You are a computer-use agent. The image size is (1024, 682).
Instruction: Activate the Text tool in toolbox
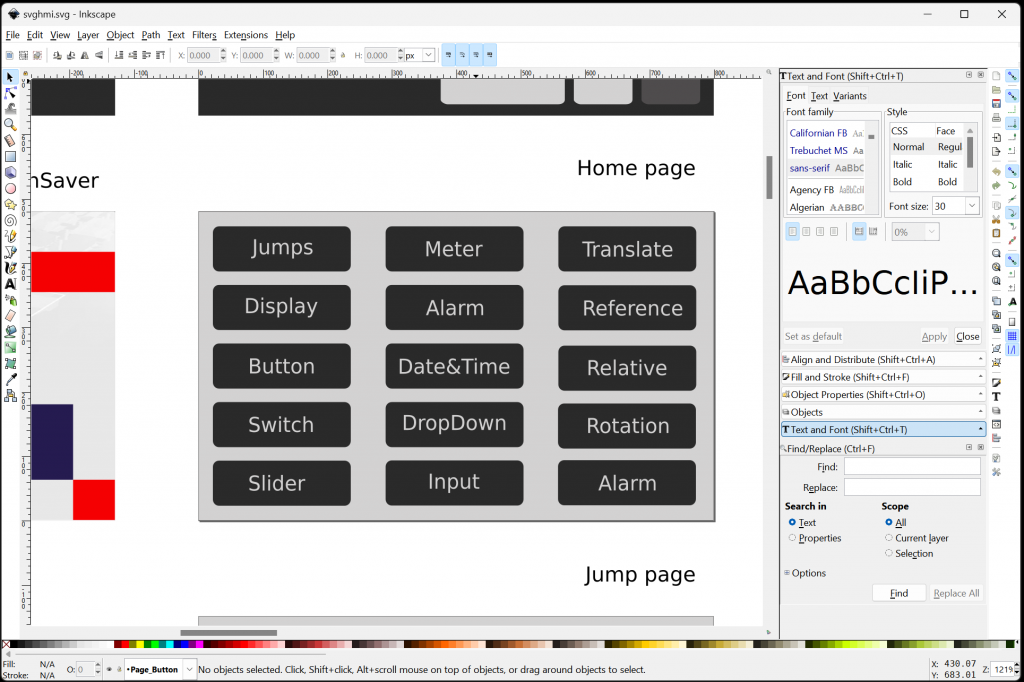[10, 284]
